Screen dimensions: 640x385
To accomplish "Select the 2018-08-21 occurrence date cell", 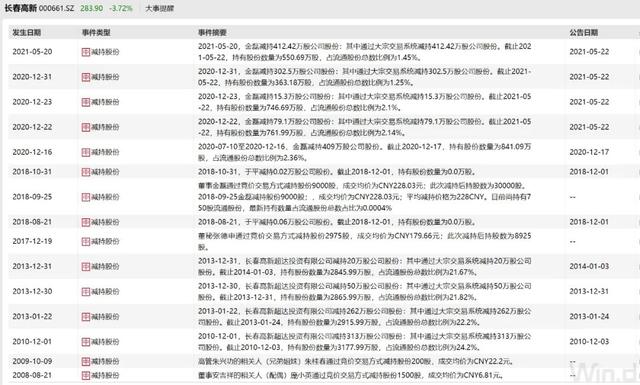I will pos(32,222).
